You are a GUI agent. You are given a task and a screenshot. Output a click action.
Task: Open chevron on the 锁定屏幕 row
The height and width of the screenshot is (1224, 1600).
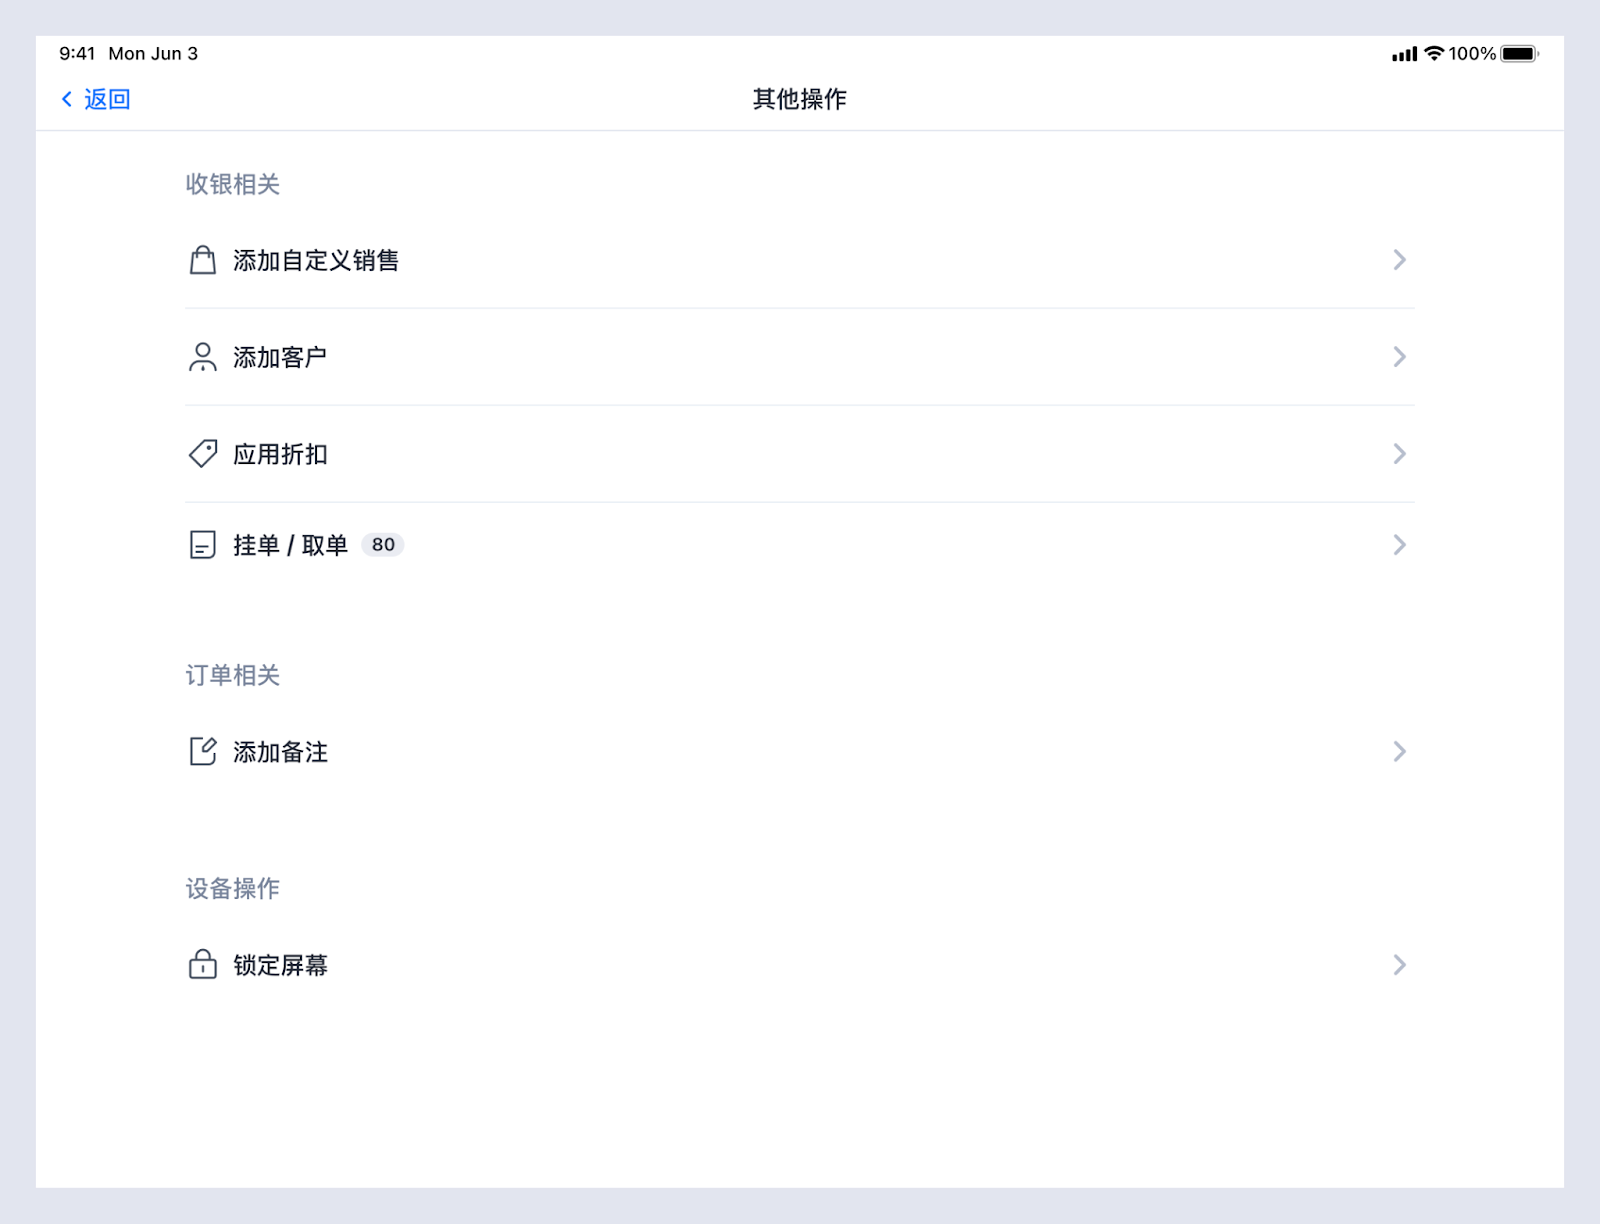click(x=1399, y=965)
